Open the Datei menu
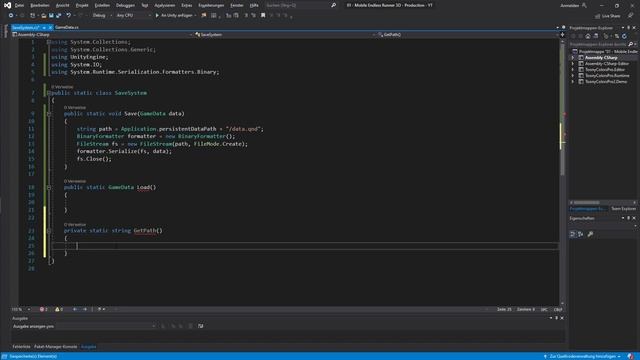 click(19, 5)
